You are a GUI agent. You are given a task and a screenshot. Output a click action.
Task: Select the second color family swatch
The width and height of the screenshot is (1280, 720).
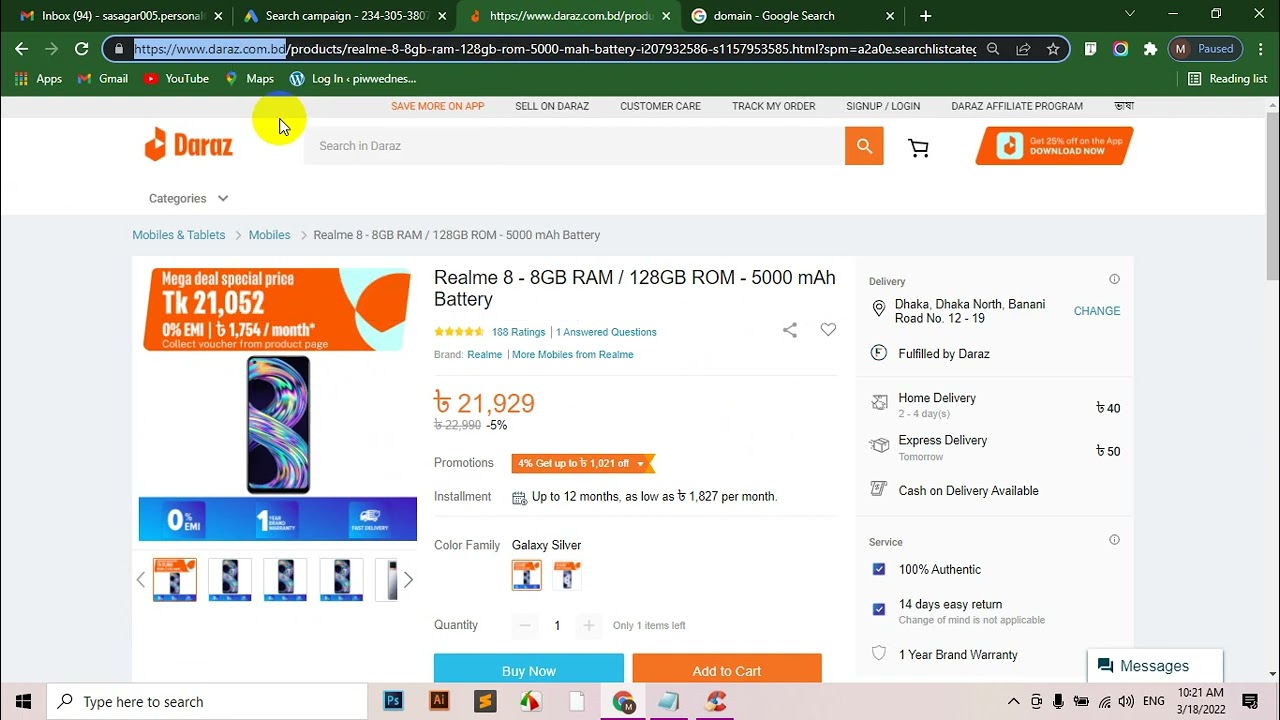(x=567, y=575)
